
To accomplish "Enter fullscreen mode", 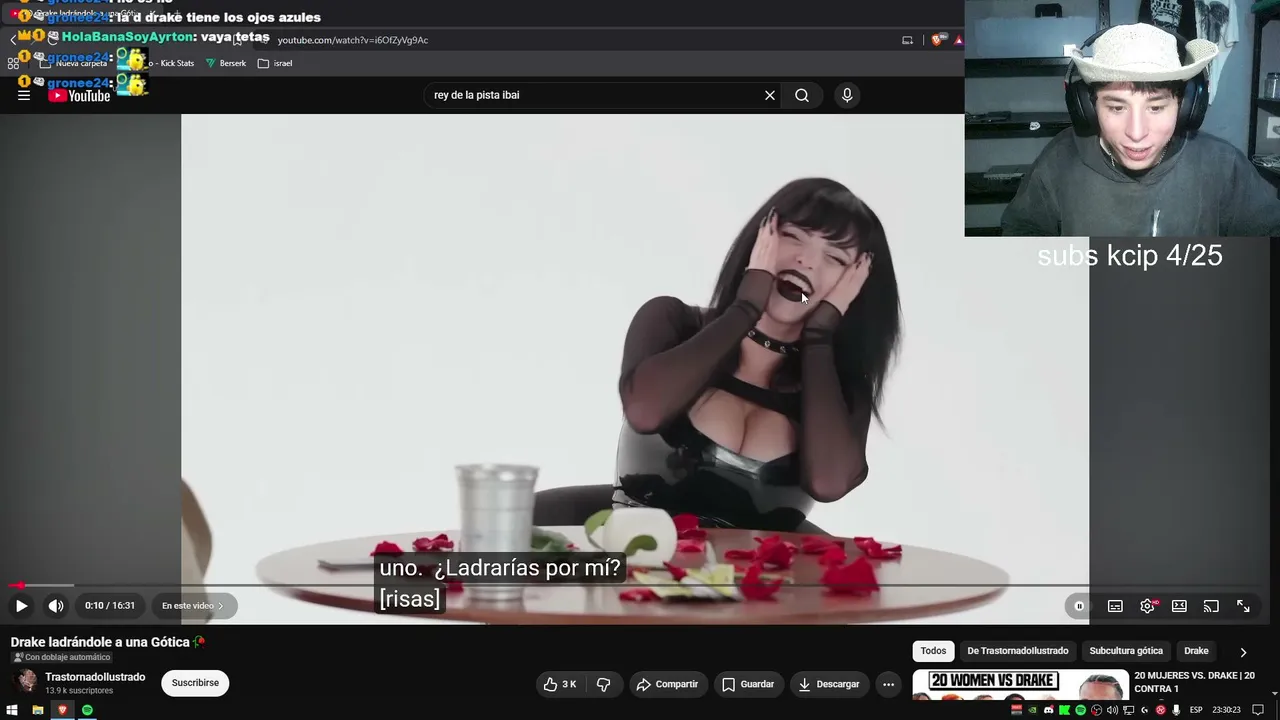I will tap(1243, 606).
